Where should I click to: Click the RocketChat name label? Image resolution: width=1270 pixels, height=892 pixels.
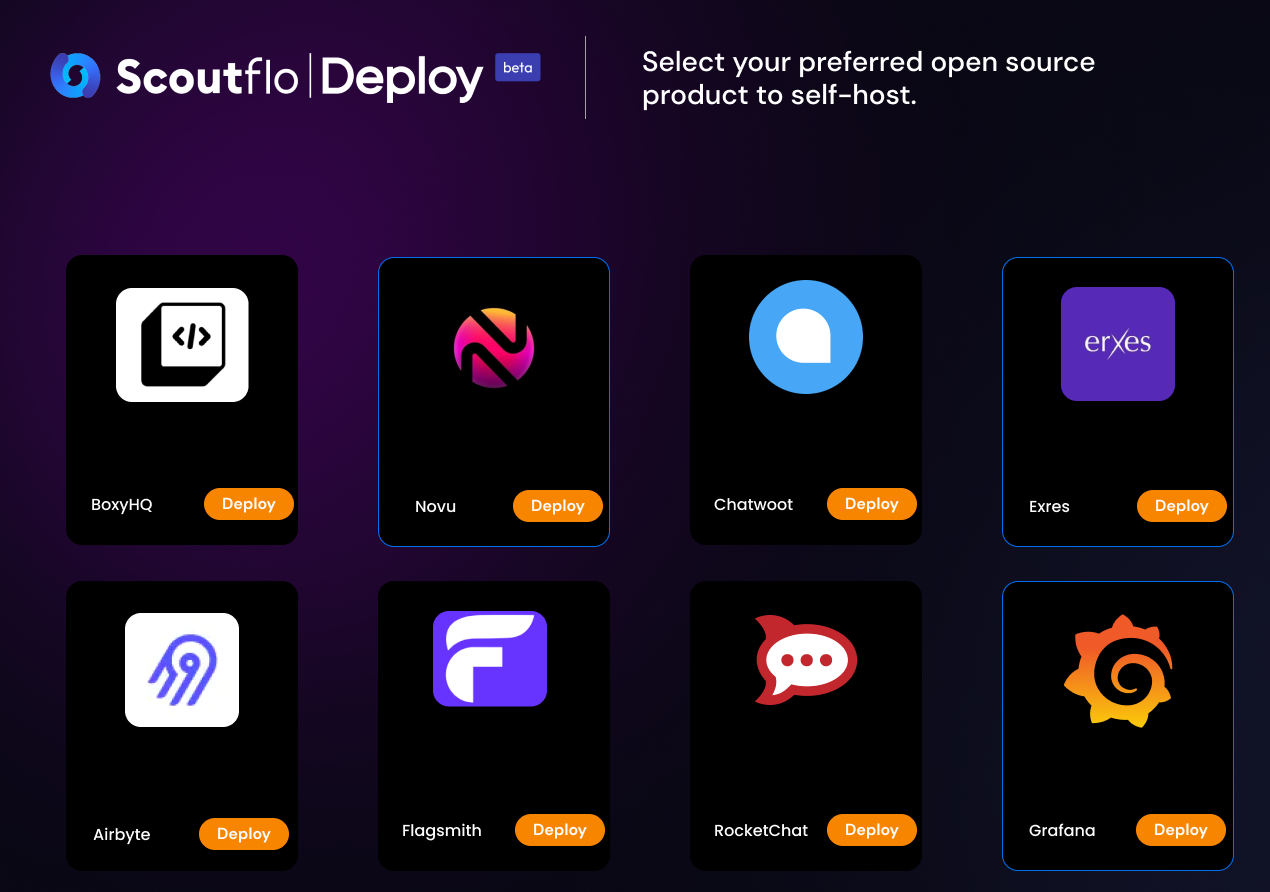coord(761,831)
